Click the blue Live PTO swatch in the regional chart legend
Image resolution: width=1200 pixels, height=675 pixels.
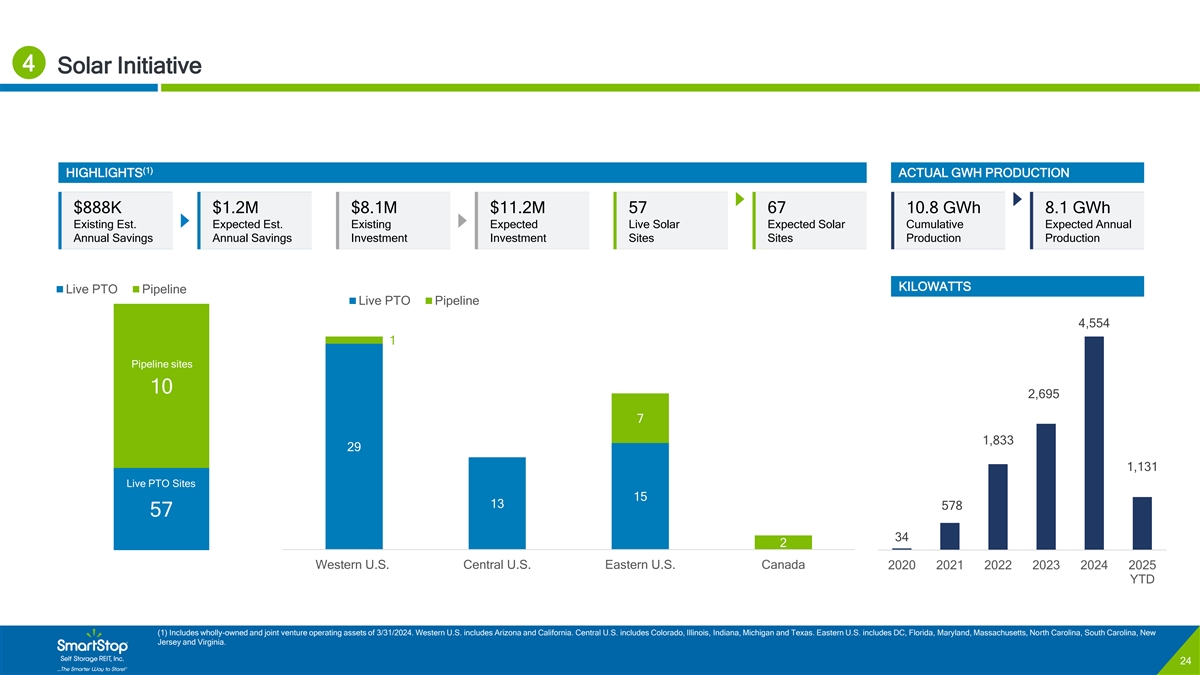[x=353, y=301]
